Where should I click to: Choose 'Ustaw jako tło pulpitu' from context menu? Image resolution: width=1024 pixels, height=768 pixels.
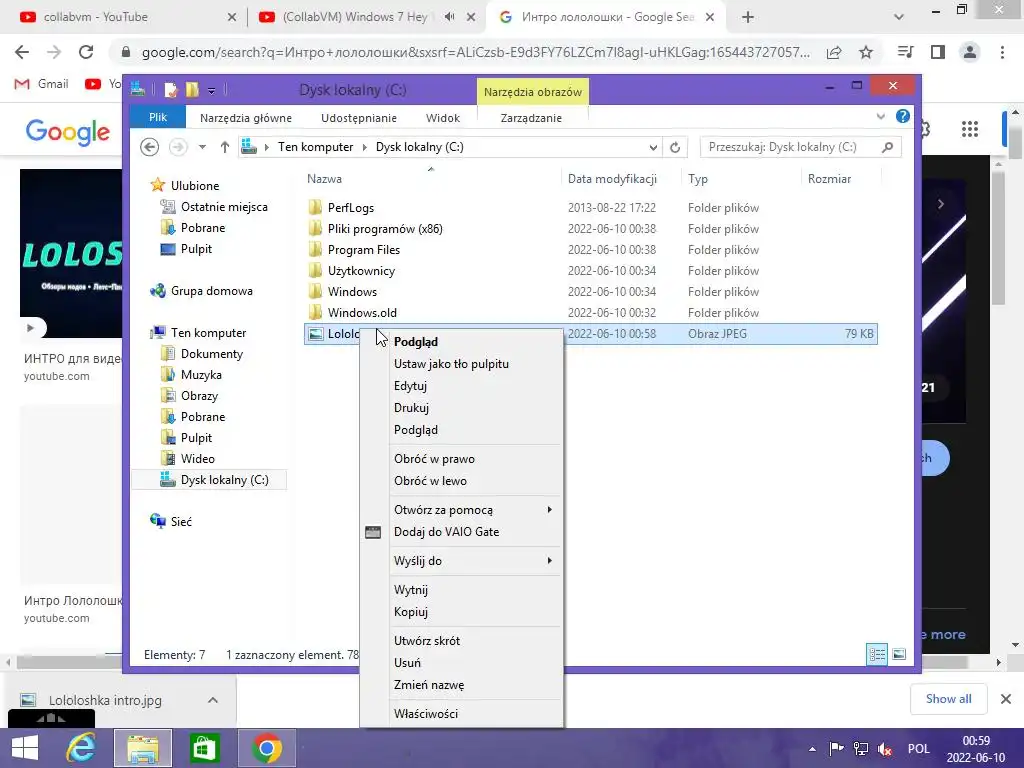(451, 364)
